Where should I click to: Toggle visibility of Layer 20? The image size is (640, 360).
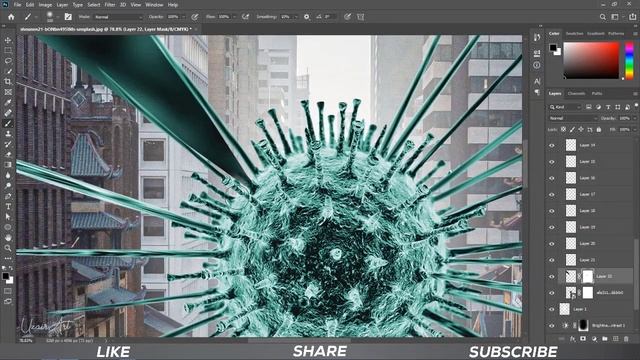pos(552,244)
